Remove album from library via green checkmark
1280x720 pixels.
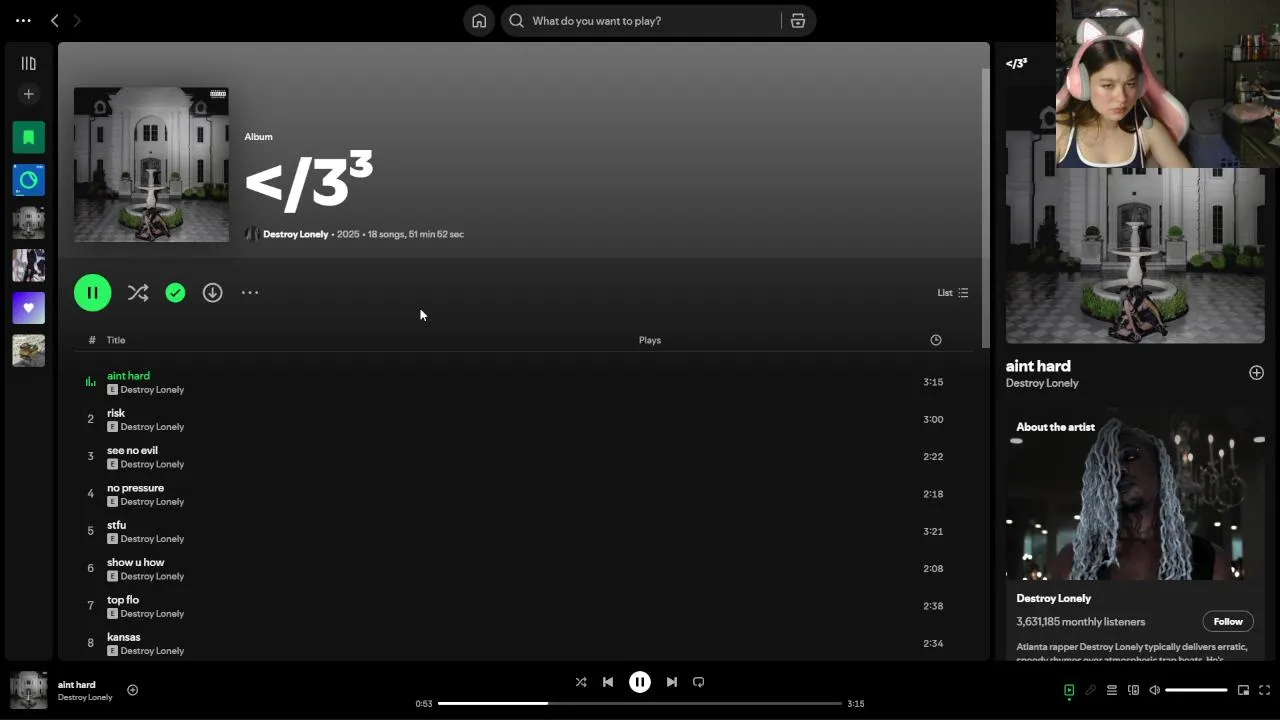coord(175,293)
